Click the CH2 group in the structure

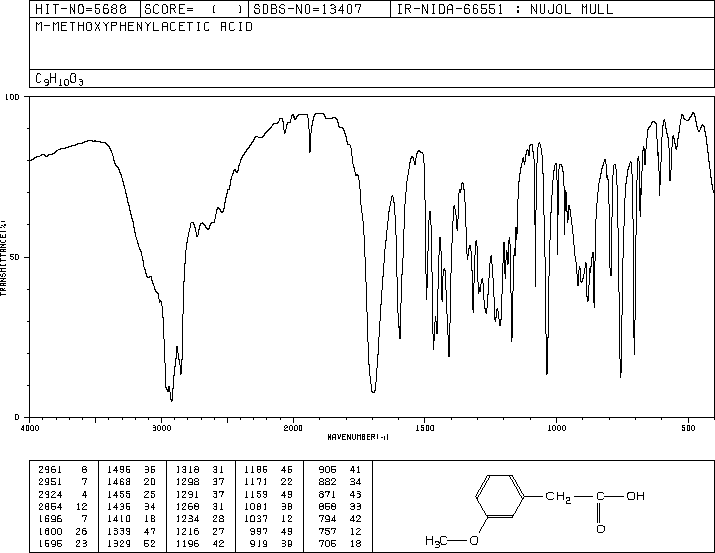558,496
